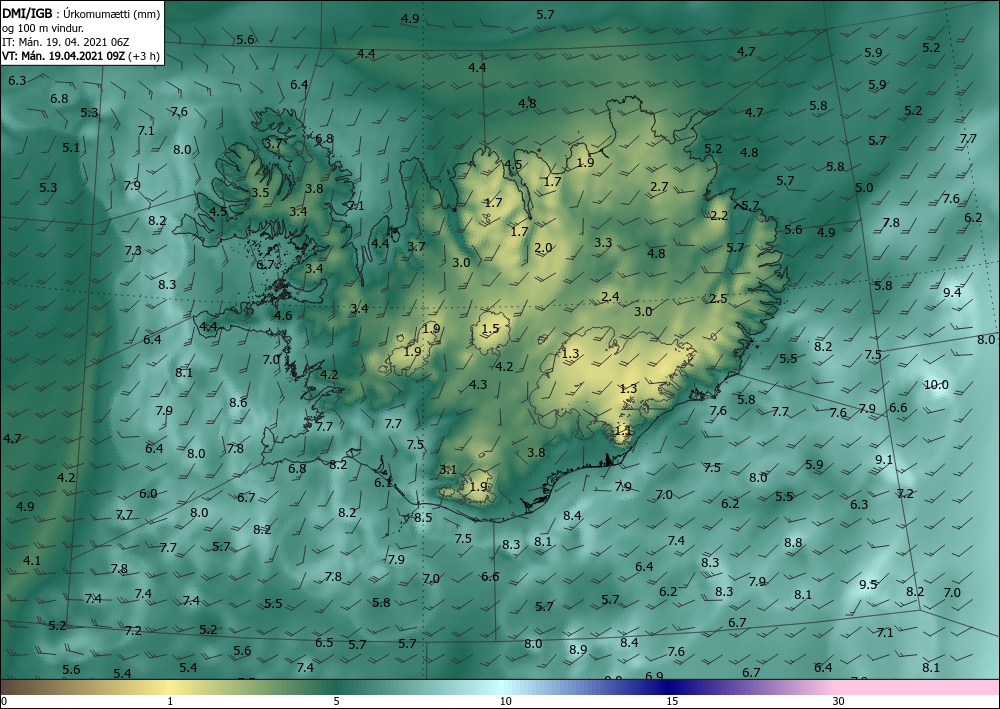Select the 8.5 value near the south coast
This screenshot has height=709, width=1000.
(x=423, y=517)
